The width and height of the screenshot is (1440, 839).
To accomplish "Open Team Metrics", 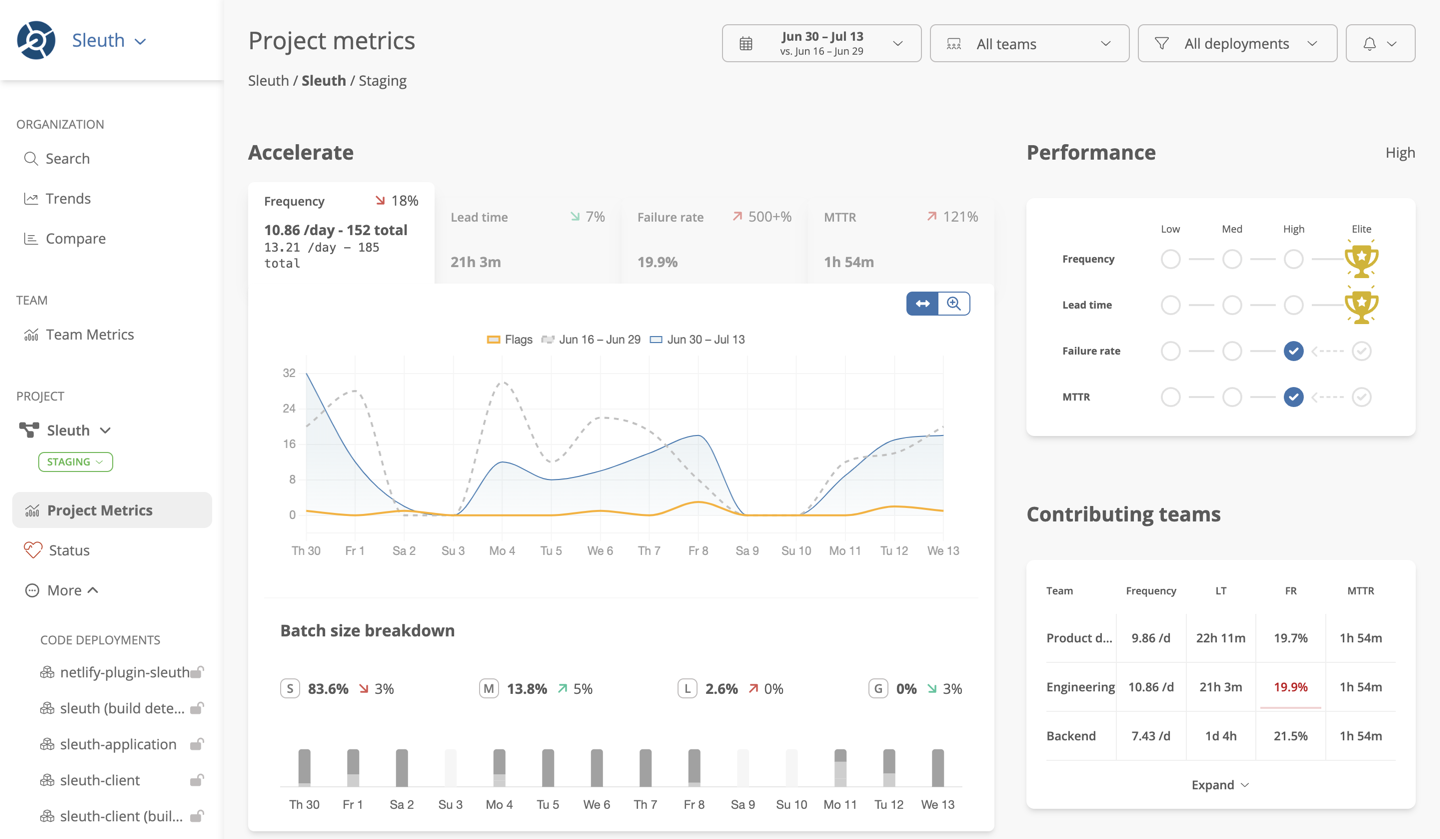I will coord(79,334).
